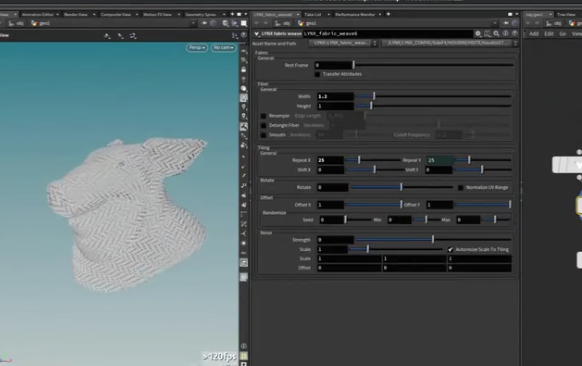Open the Edit menu in network editor

pyautogui.click(x=549, y=34)
